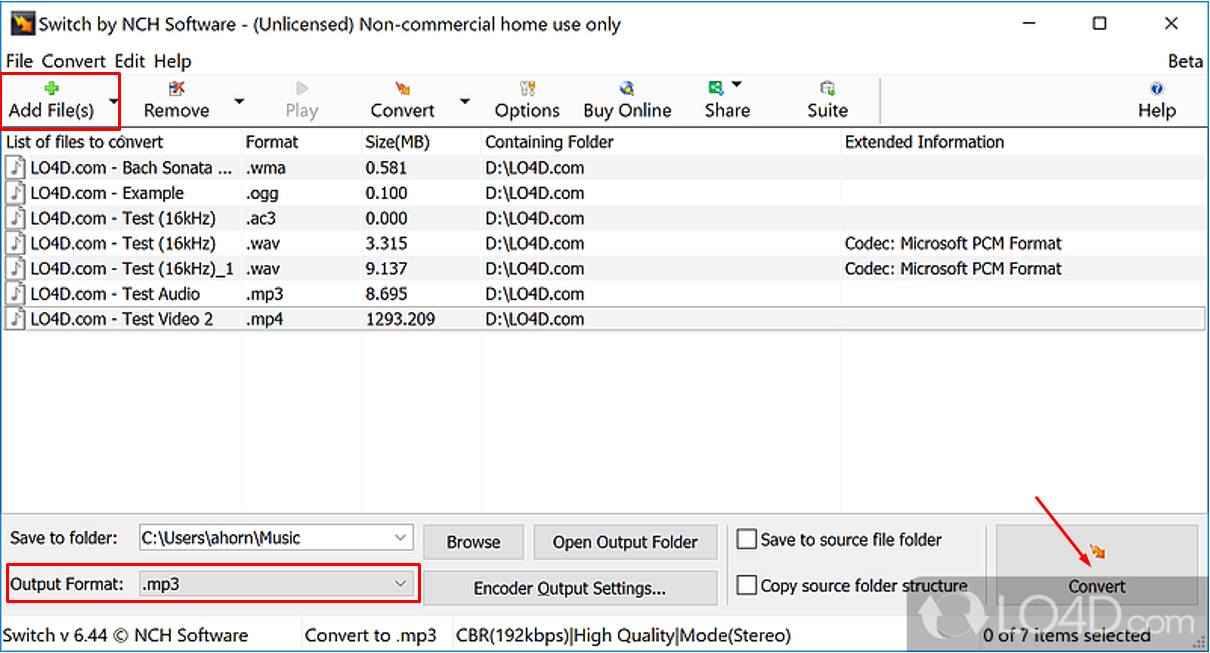Click the Switch app icon in title bar
This screenshot has width=1210, height=653.
click(x=22, y=24)
